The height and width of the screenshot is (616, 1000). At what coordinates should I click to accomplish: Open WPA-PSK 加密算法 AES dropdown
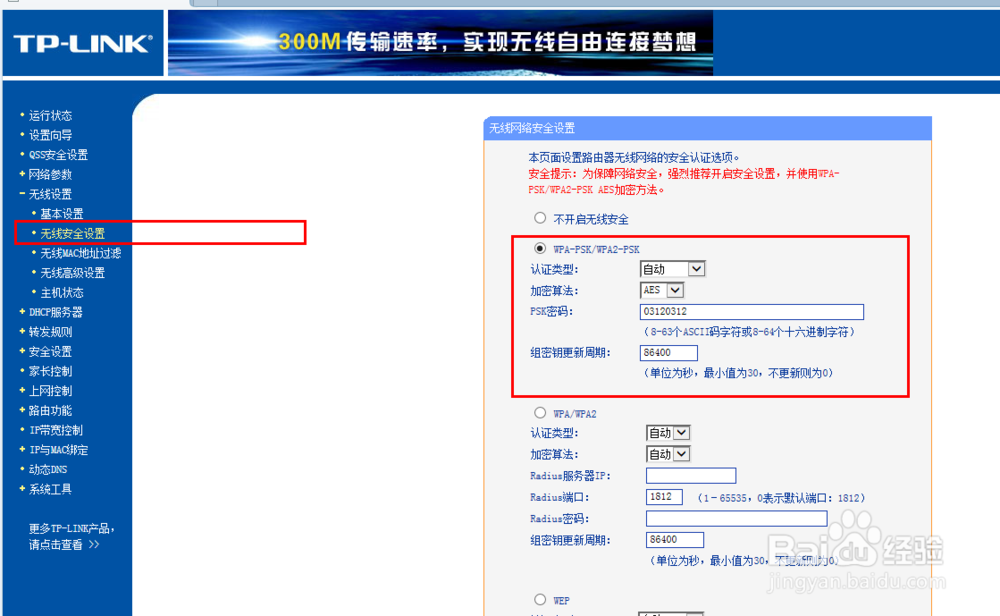pos(662,290)
